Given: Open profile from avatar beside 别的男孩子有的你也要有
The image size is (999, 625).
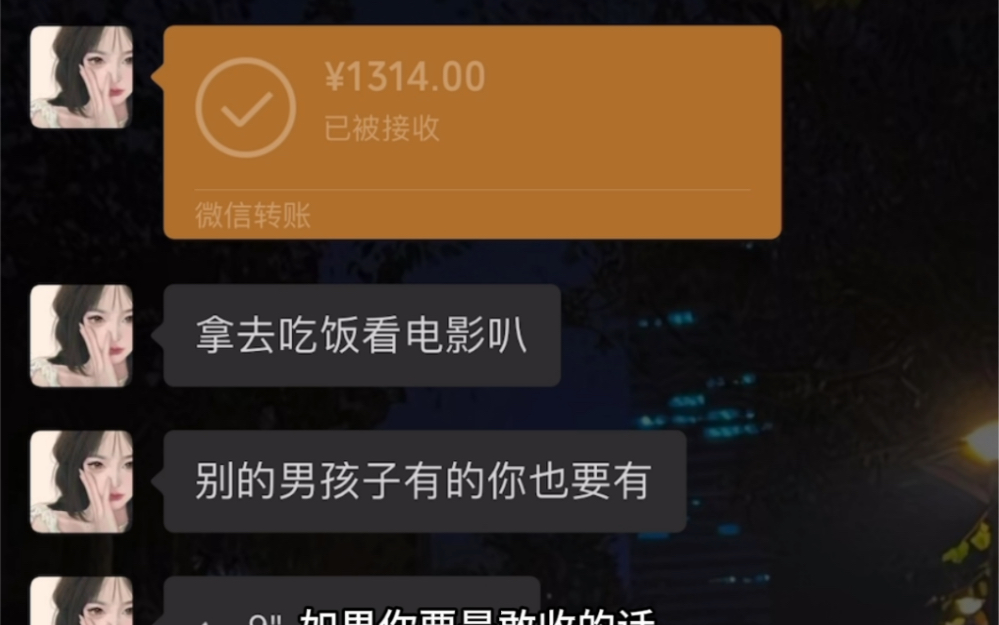Looking at the screenshot, I should [x=82, y=482].
